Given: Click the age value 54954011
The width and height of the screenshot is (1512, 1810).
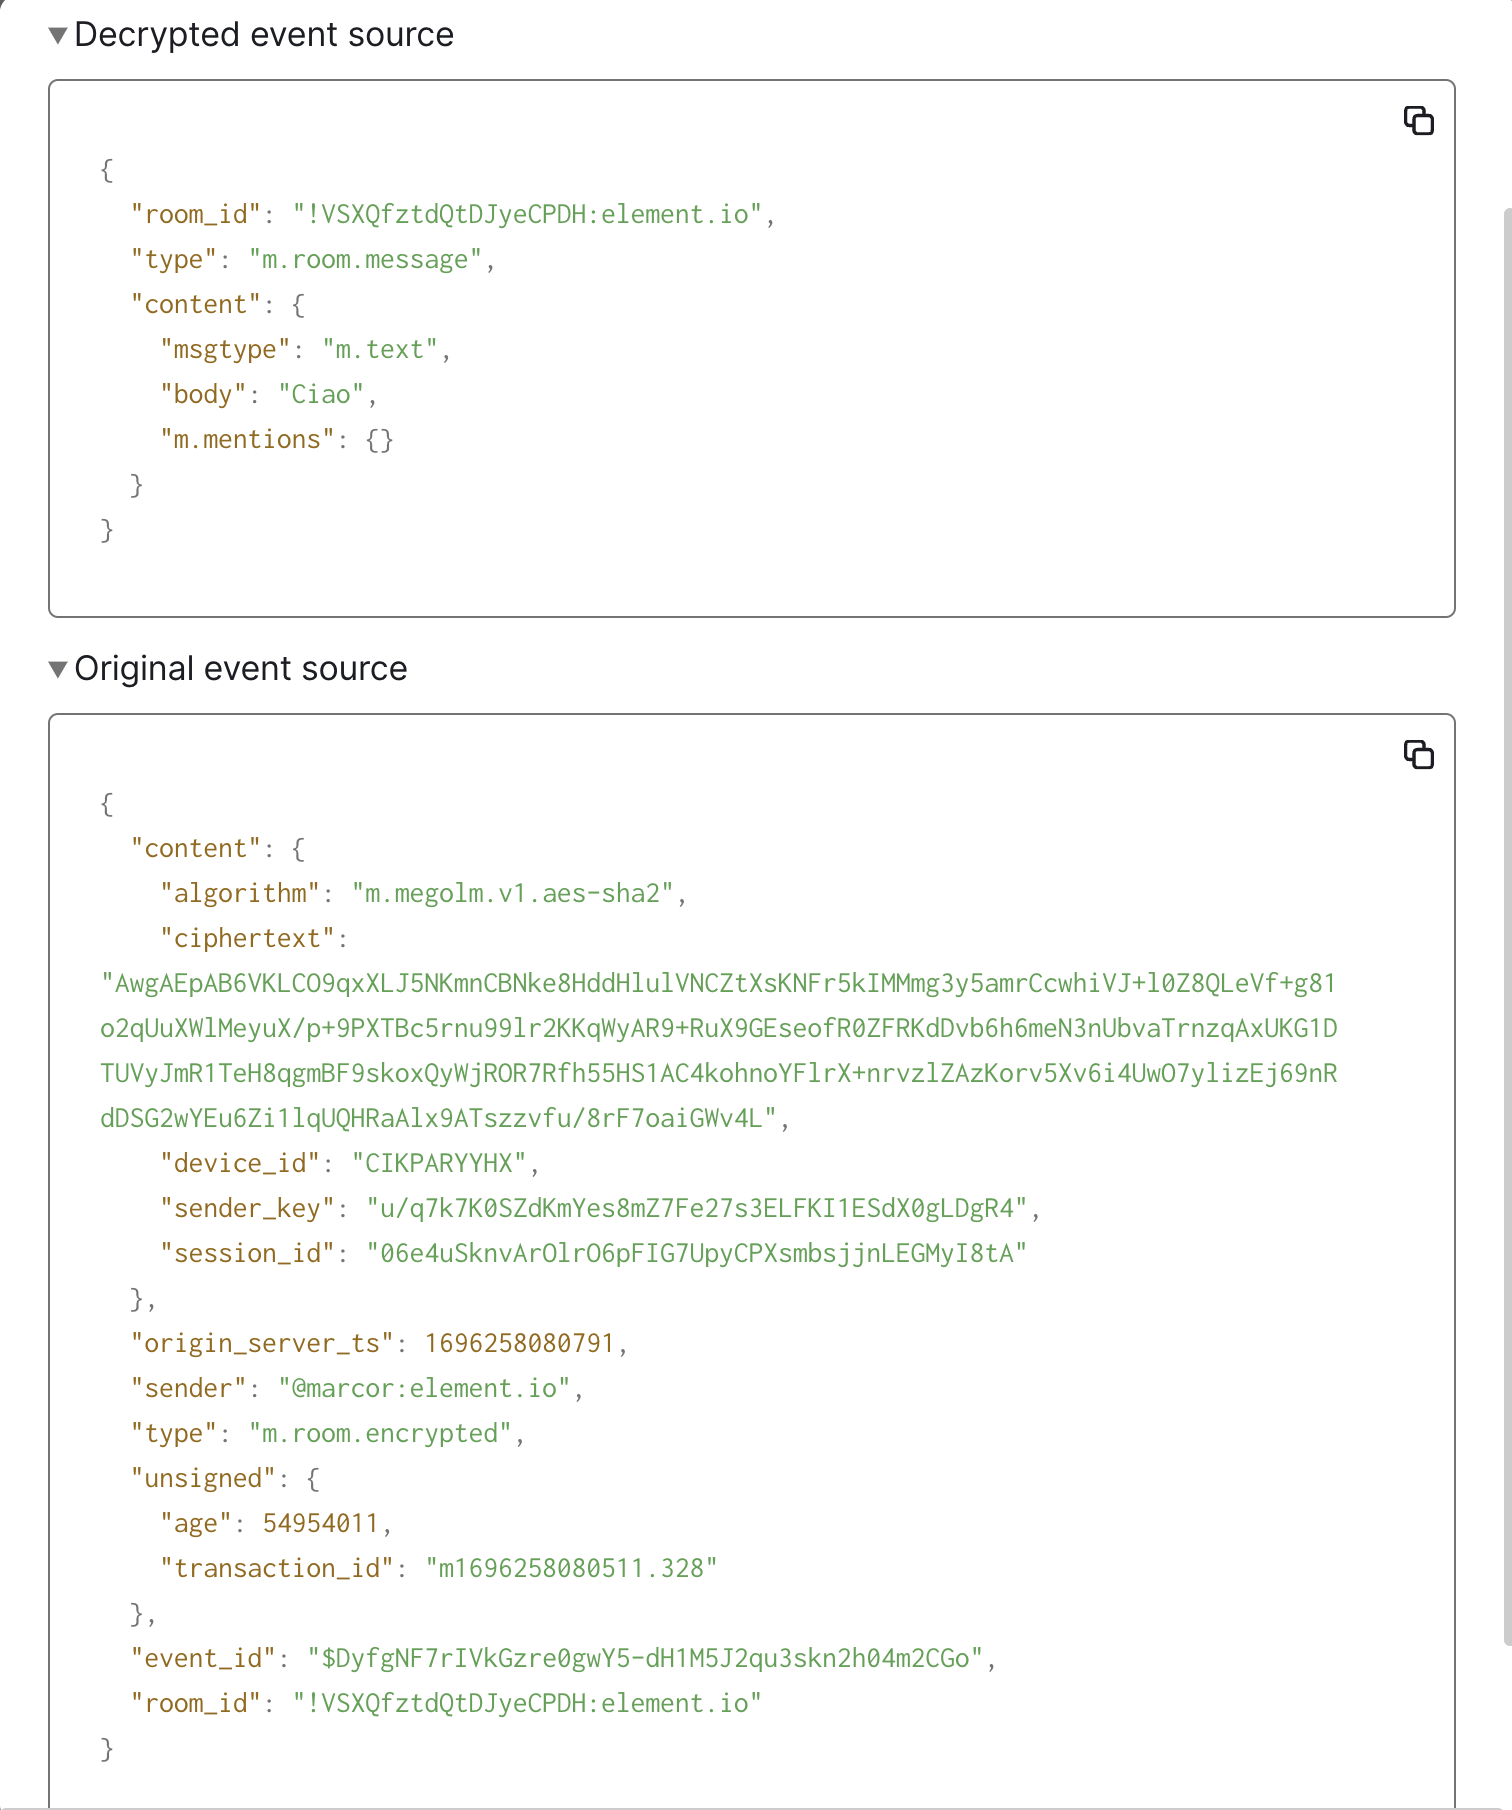Looking at the screenshot, I should (320, 1524).
